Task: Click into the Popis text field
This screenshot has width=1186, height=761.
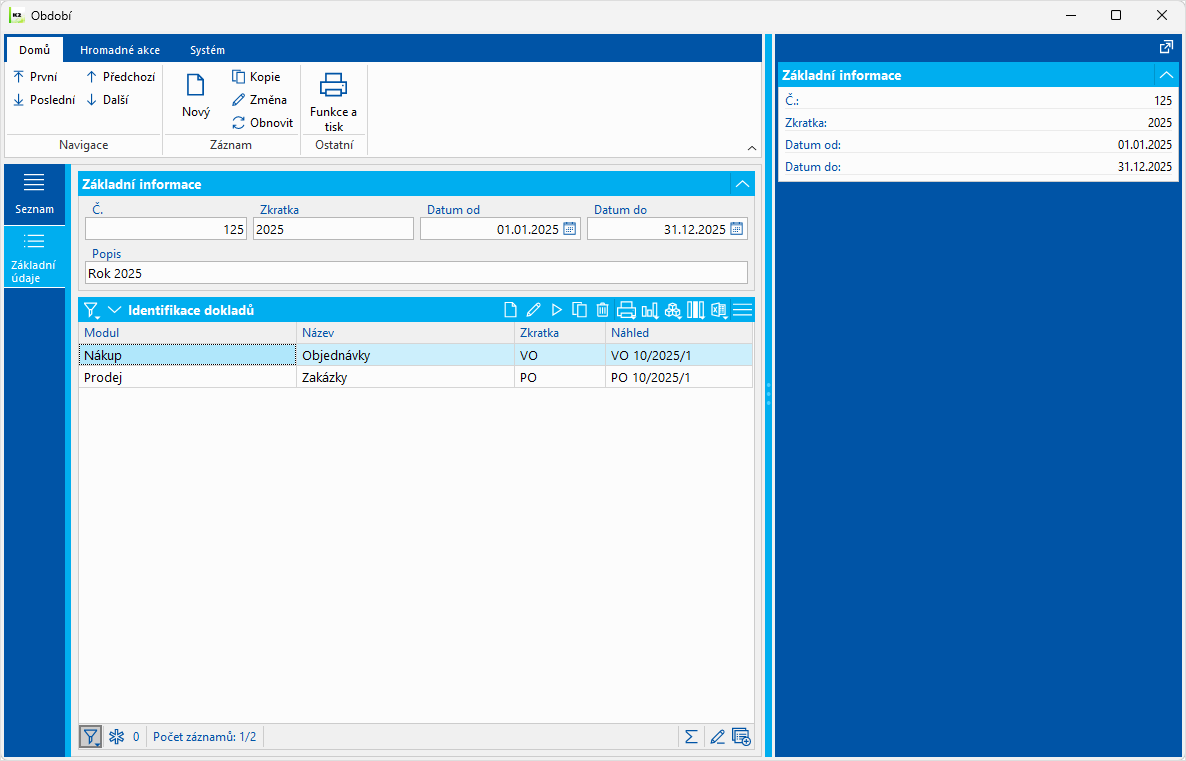Action: pyautogui.click(x=416, y=273)
